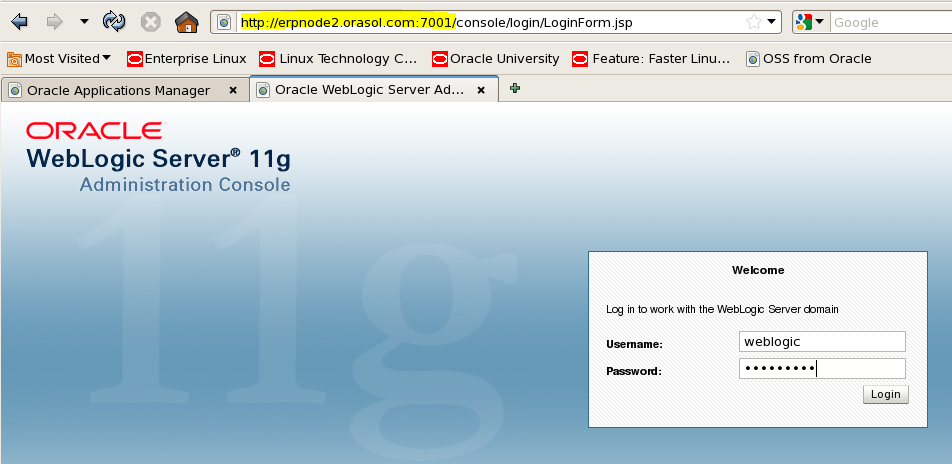The image size is (952, 464).
Task: Bookmark this page with the star
Action: click(753, 22)
